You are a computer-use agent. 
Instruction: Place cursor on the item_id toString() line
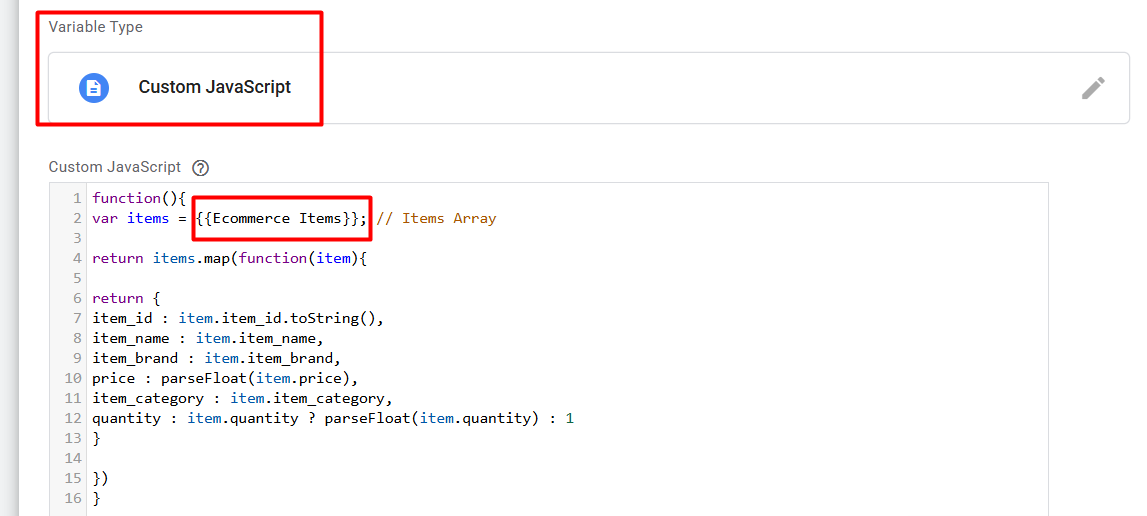tap(237, 318)
